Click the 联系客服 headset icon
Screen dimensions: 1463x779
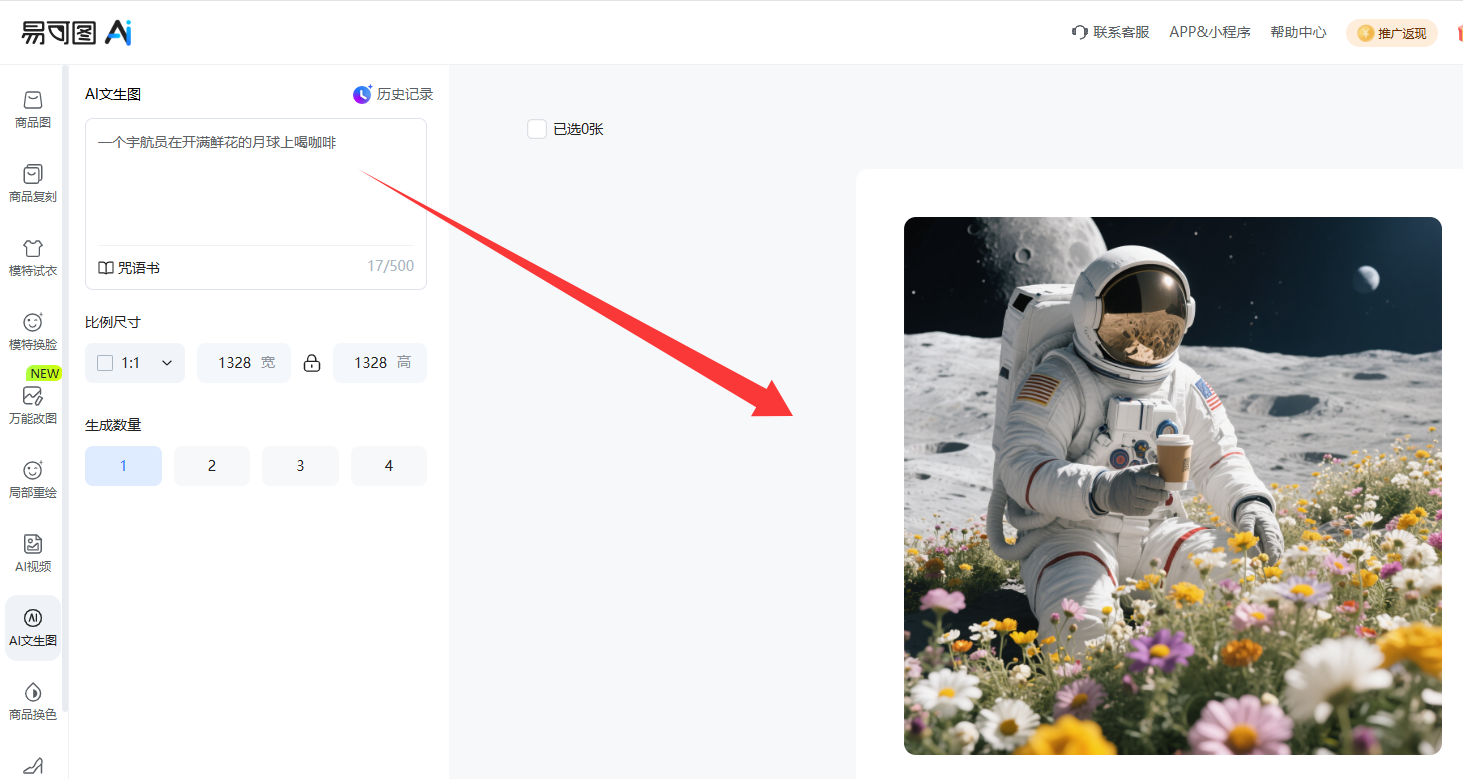(1079, 32)
